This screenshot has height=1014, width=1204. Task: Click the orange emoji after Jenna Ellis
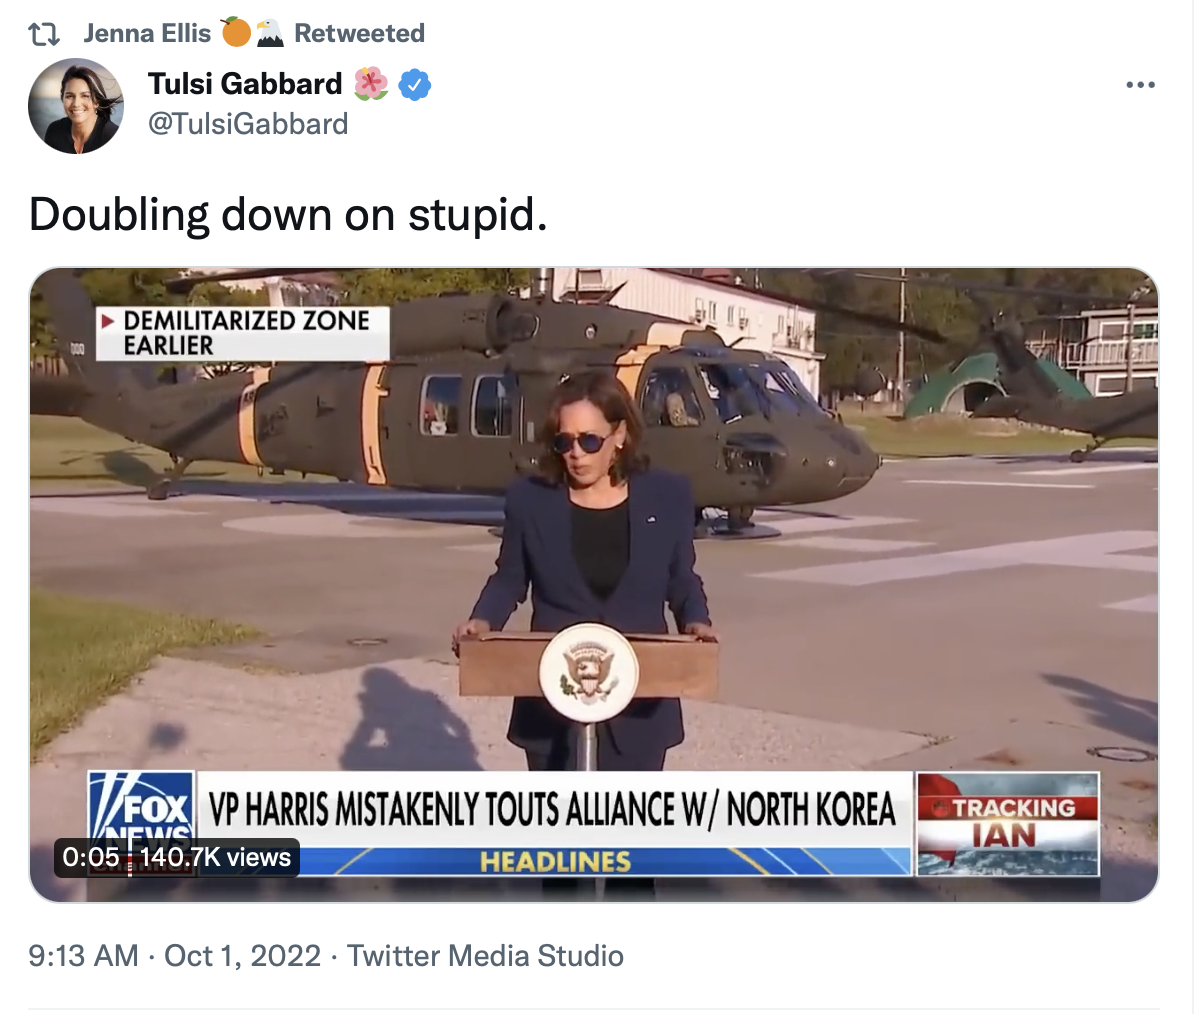click(236, 33)
